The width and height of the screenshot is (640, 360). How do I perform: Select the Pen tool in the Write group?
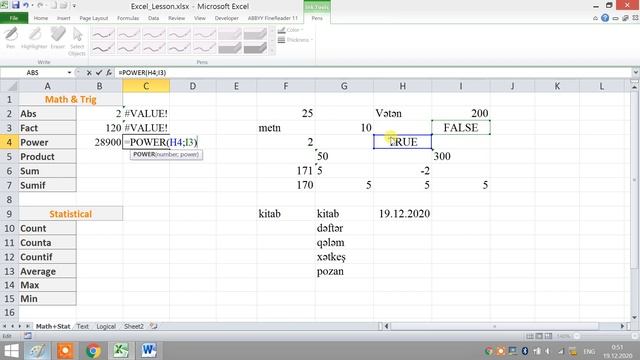coord(11,38)
